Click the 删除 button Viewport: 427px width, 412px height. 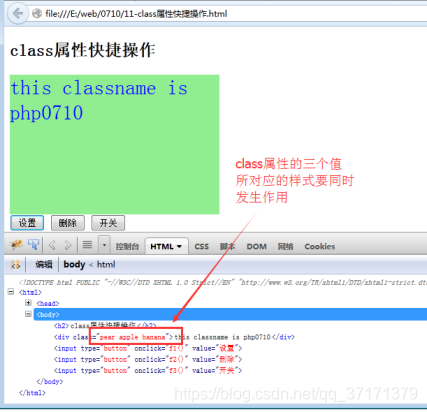pos(68,223)
